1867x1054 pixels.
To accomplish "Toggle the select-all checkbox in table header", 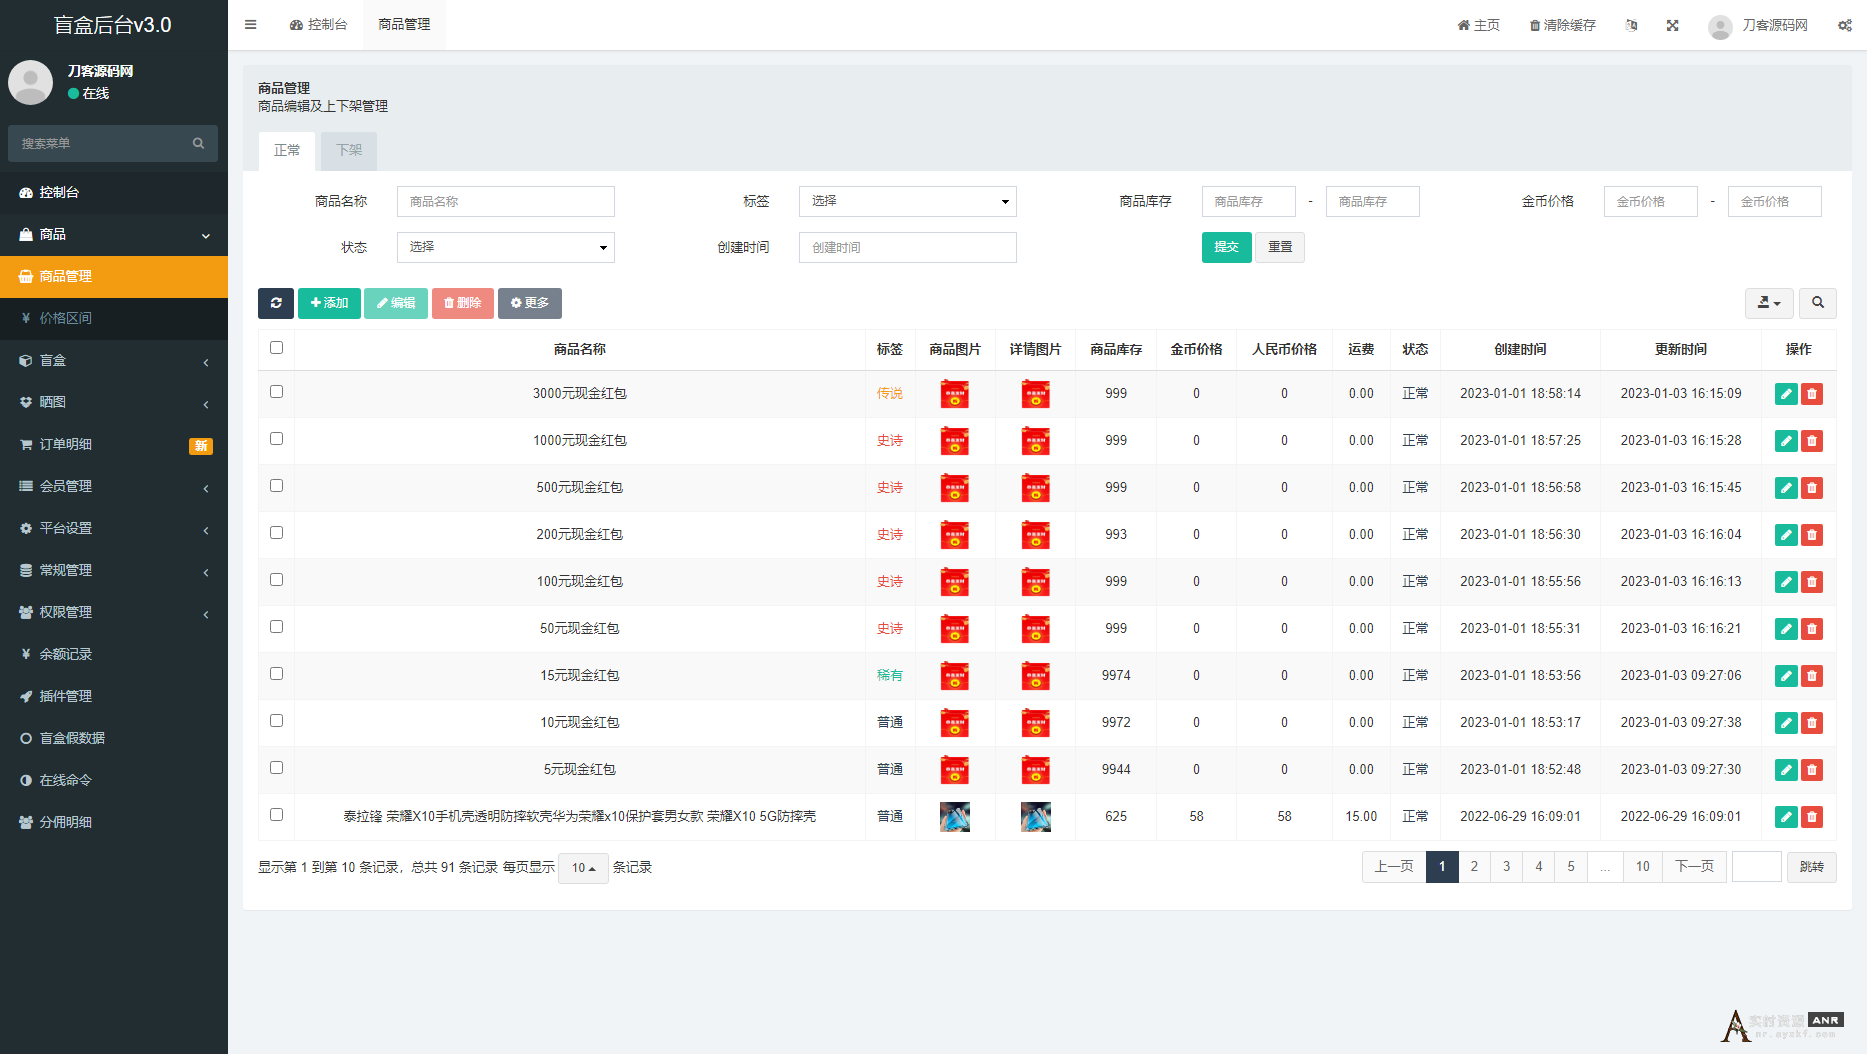I will tap(276, 348).
